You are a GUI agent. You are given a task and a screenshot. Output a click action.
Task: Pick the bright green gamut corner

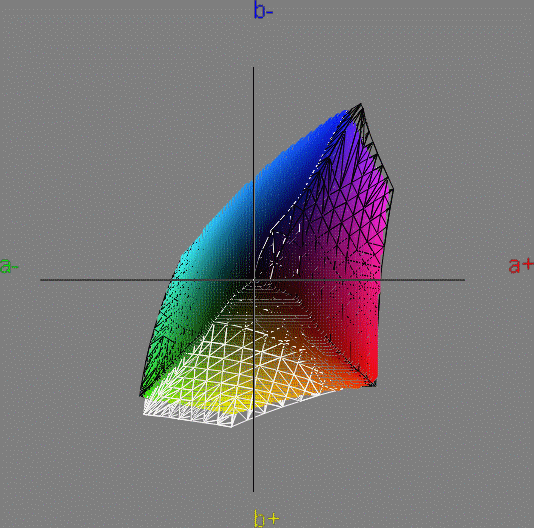(x=147, y=392)
